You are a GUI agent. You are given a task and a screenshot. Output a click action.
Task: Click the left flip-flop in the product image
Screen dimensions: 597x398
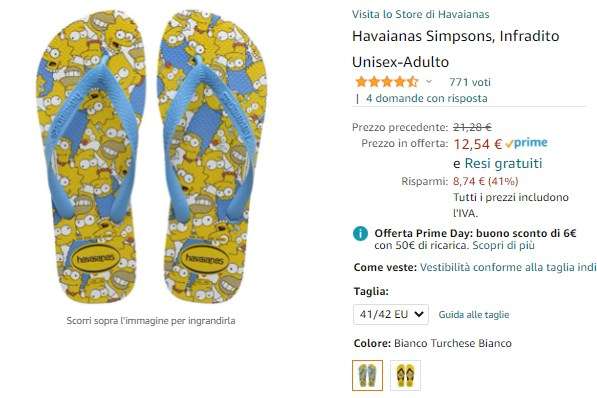point(91,157)
